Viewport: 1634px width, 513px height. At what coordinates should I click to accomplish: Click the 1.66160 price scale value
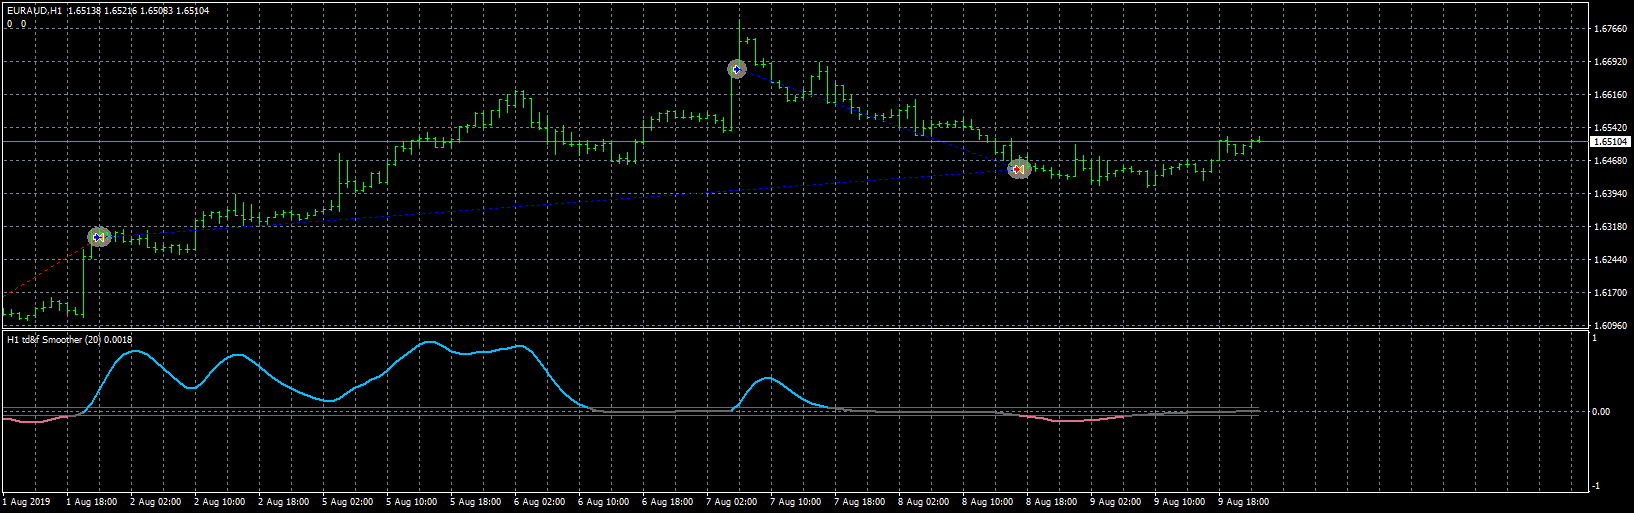click(x=1608, y=95)
